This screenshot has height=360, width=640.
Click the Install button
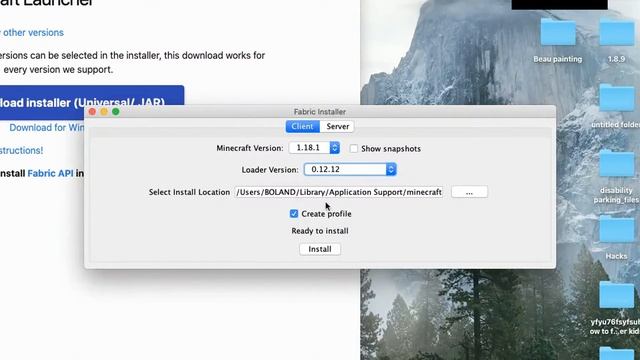[320, 249]
